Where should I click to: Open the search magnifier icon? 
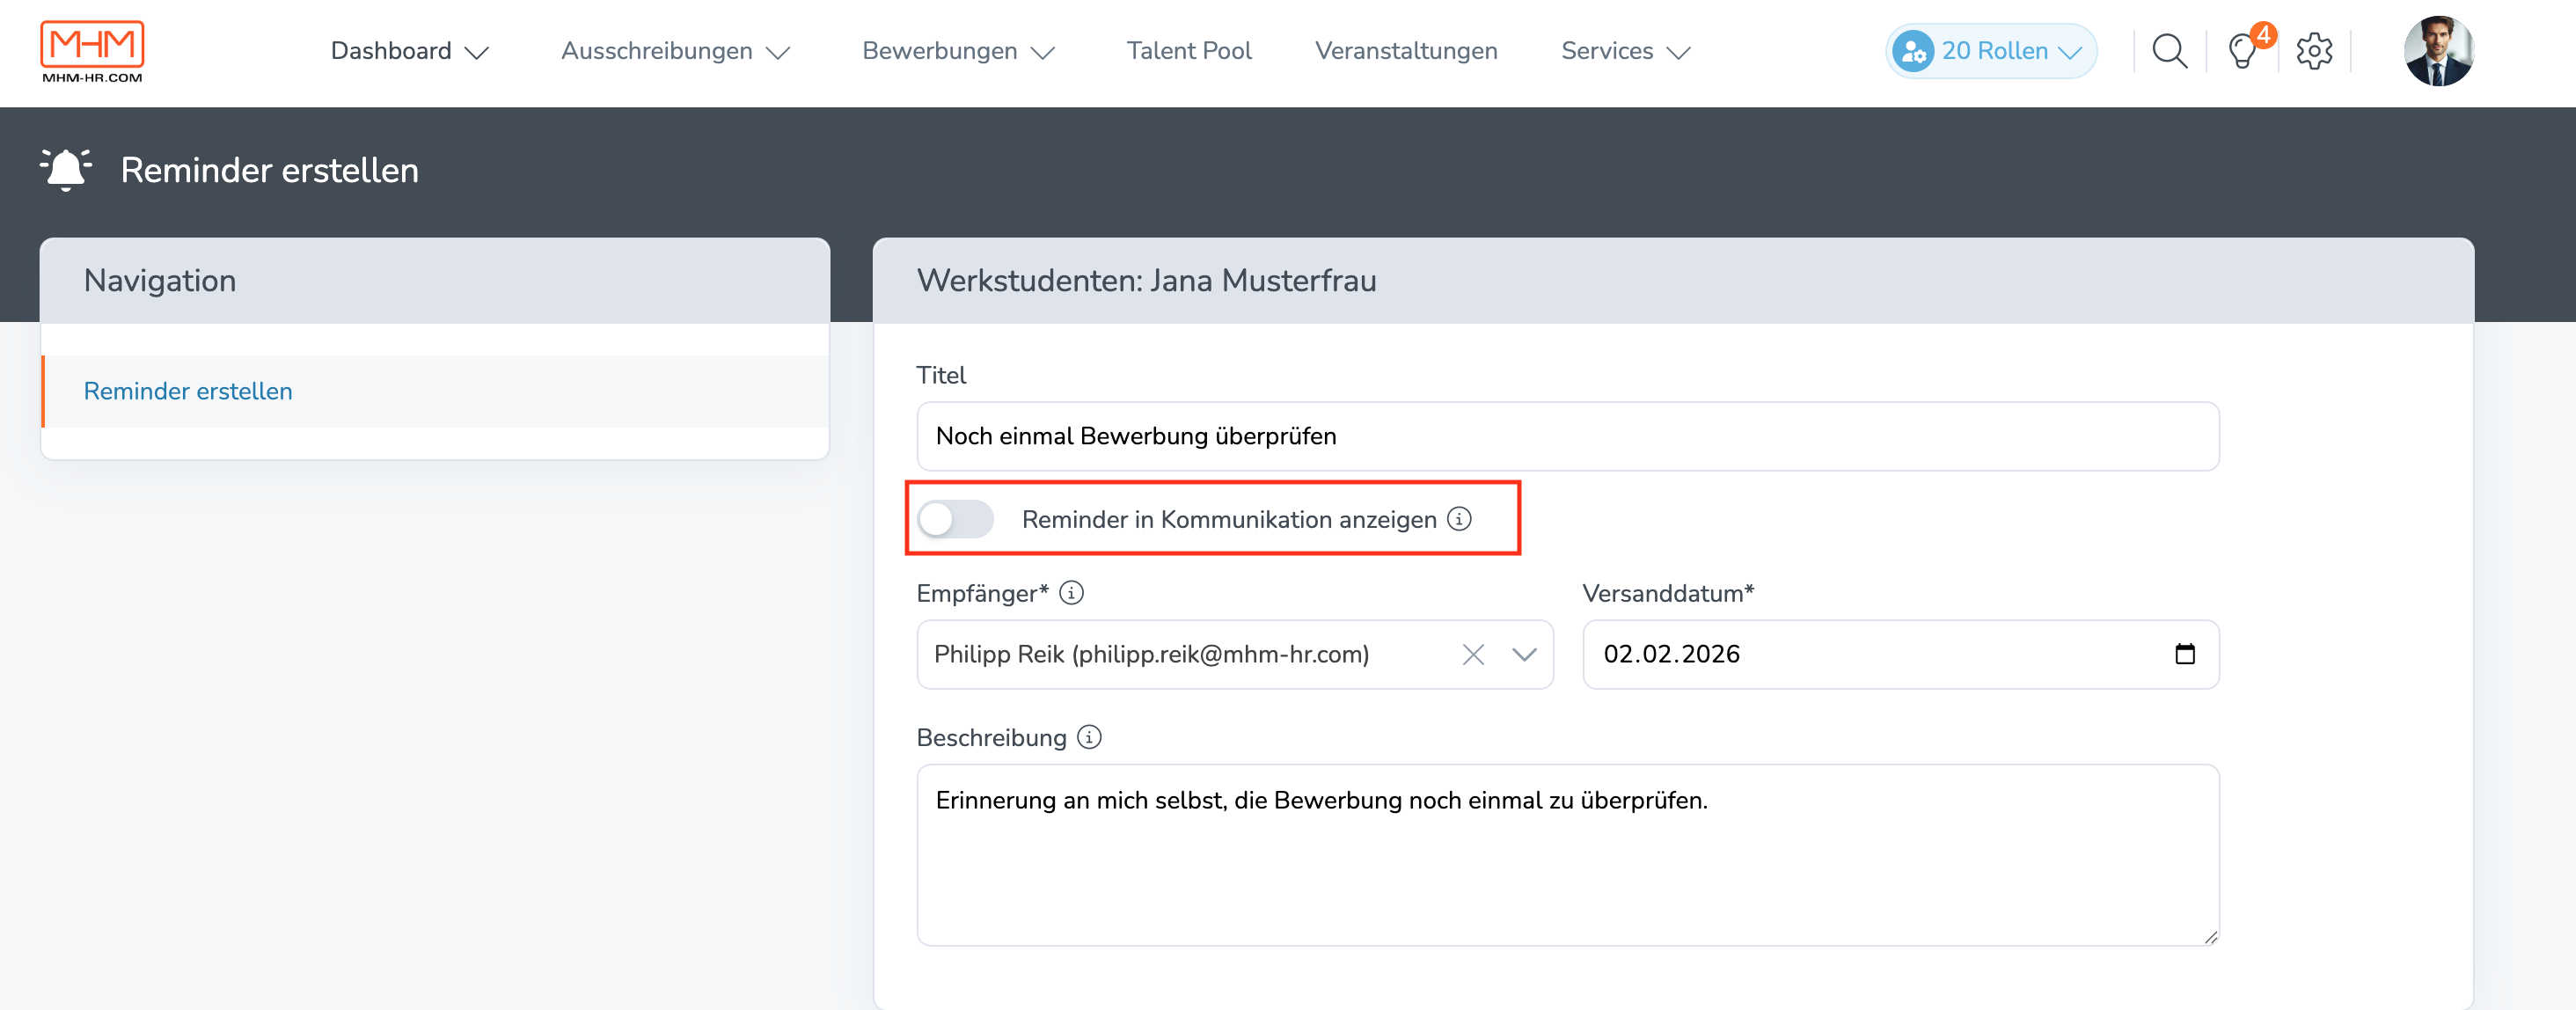coord(2168,50)
